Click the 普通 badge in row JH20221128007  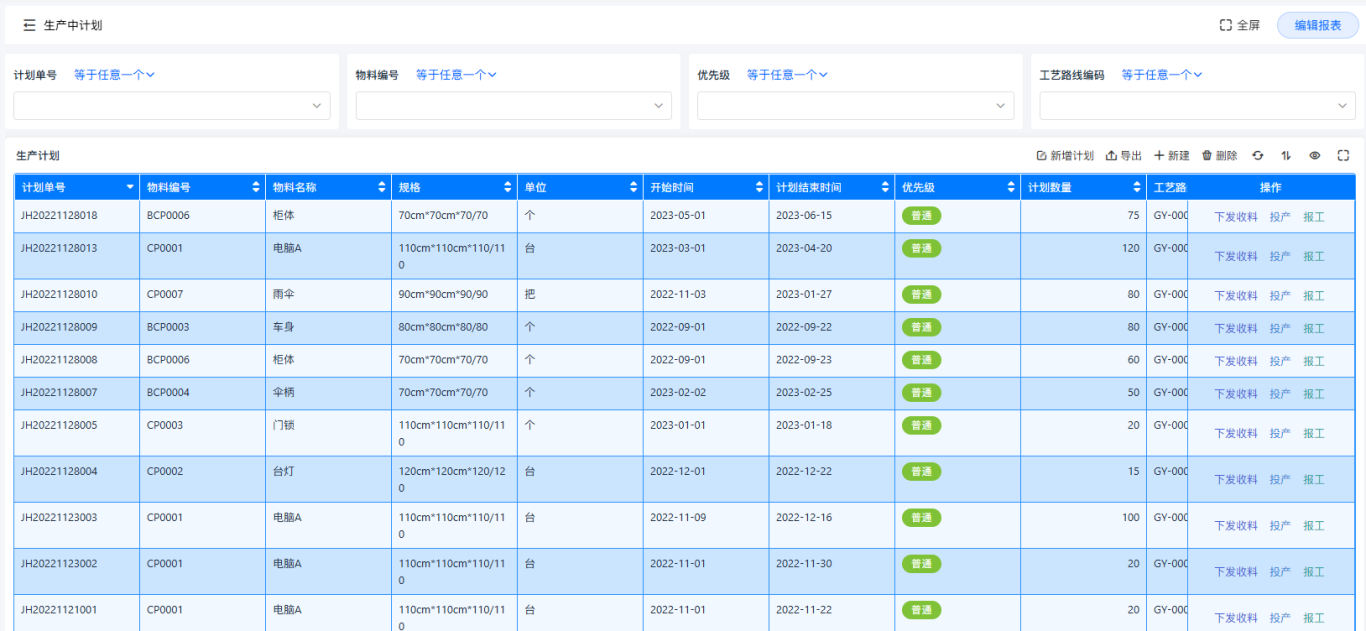(921, 393)
